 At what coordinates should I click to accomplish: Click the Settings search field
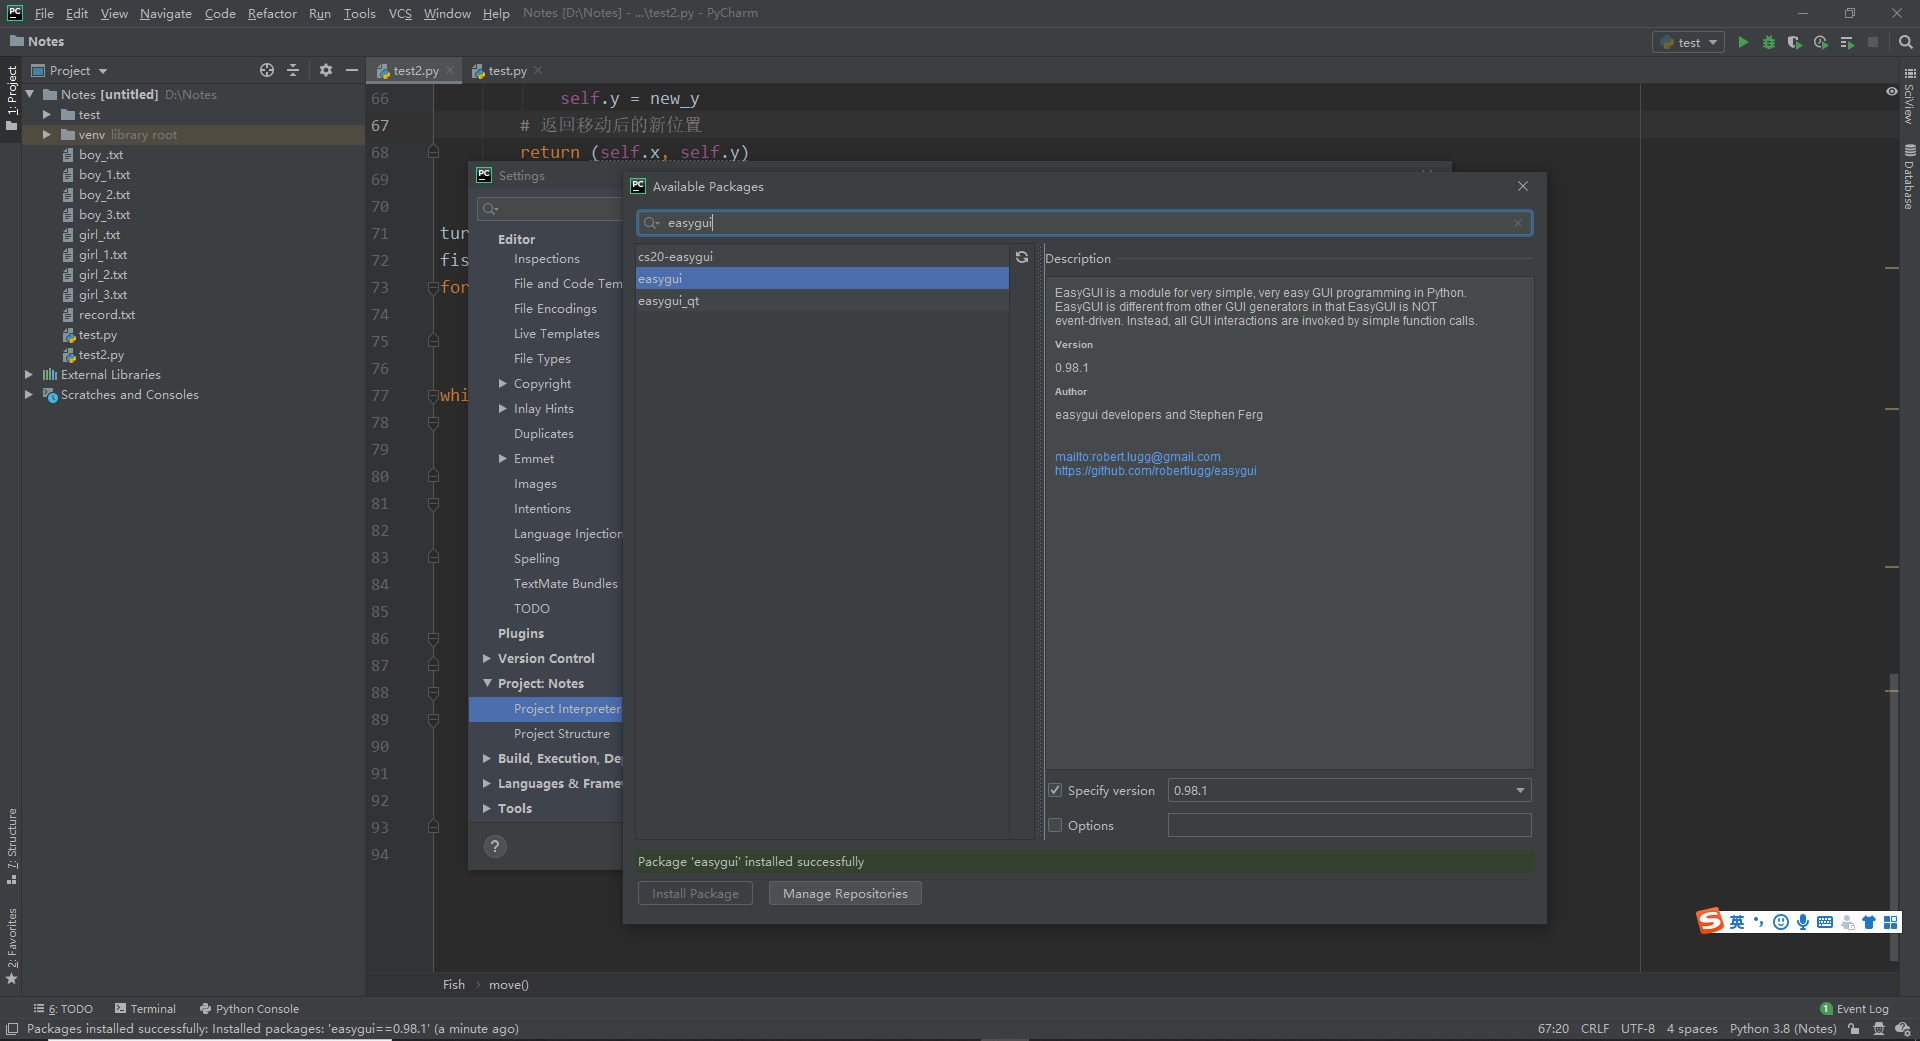pos(550,209)
